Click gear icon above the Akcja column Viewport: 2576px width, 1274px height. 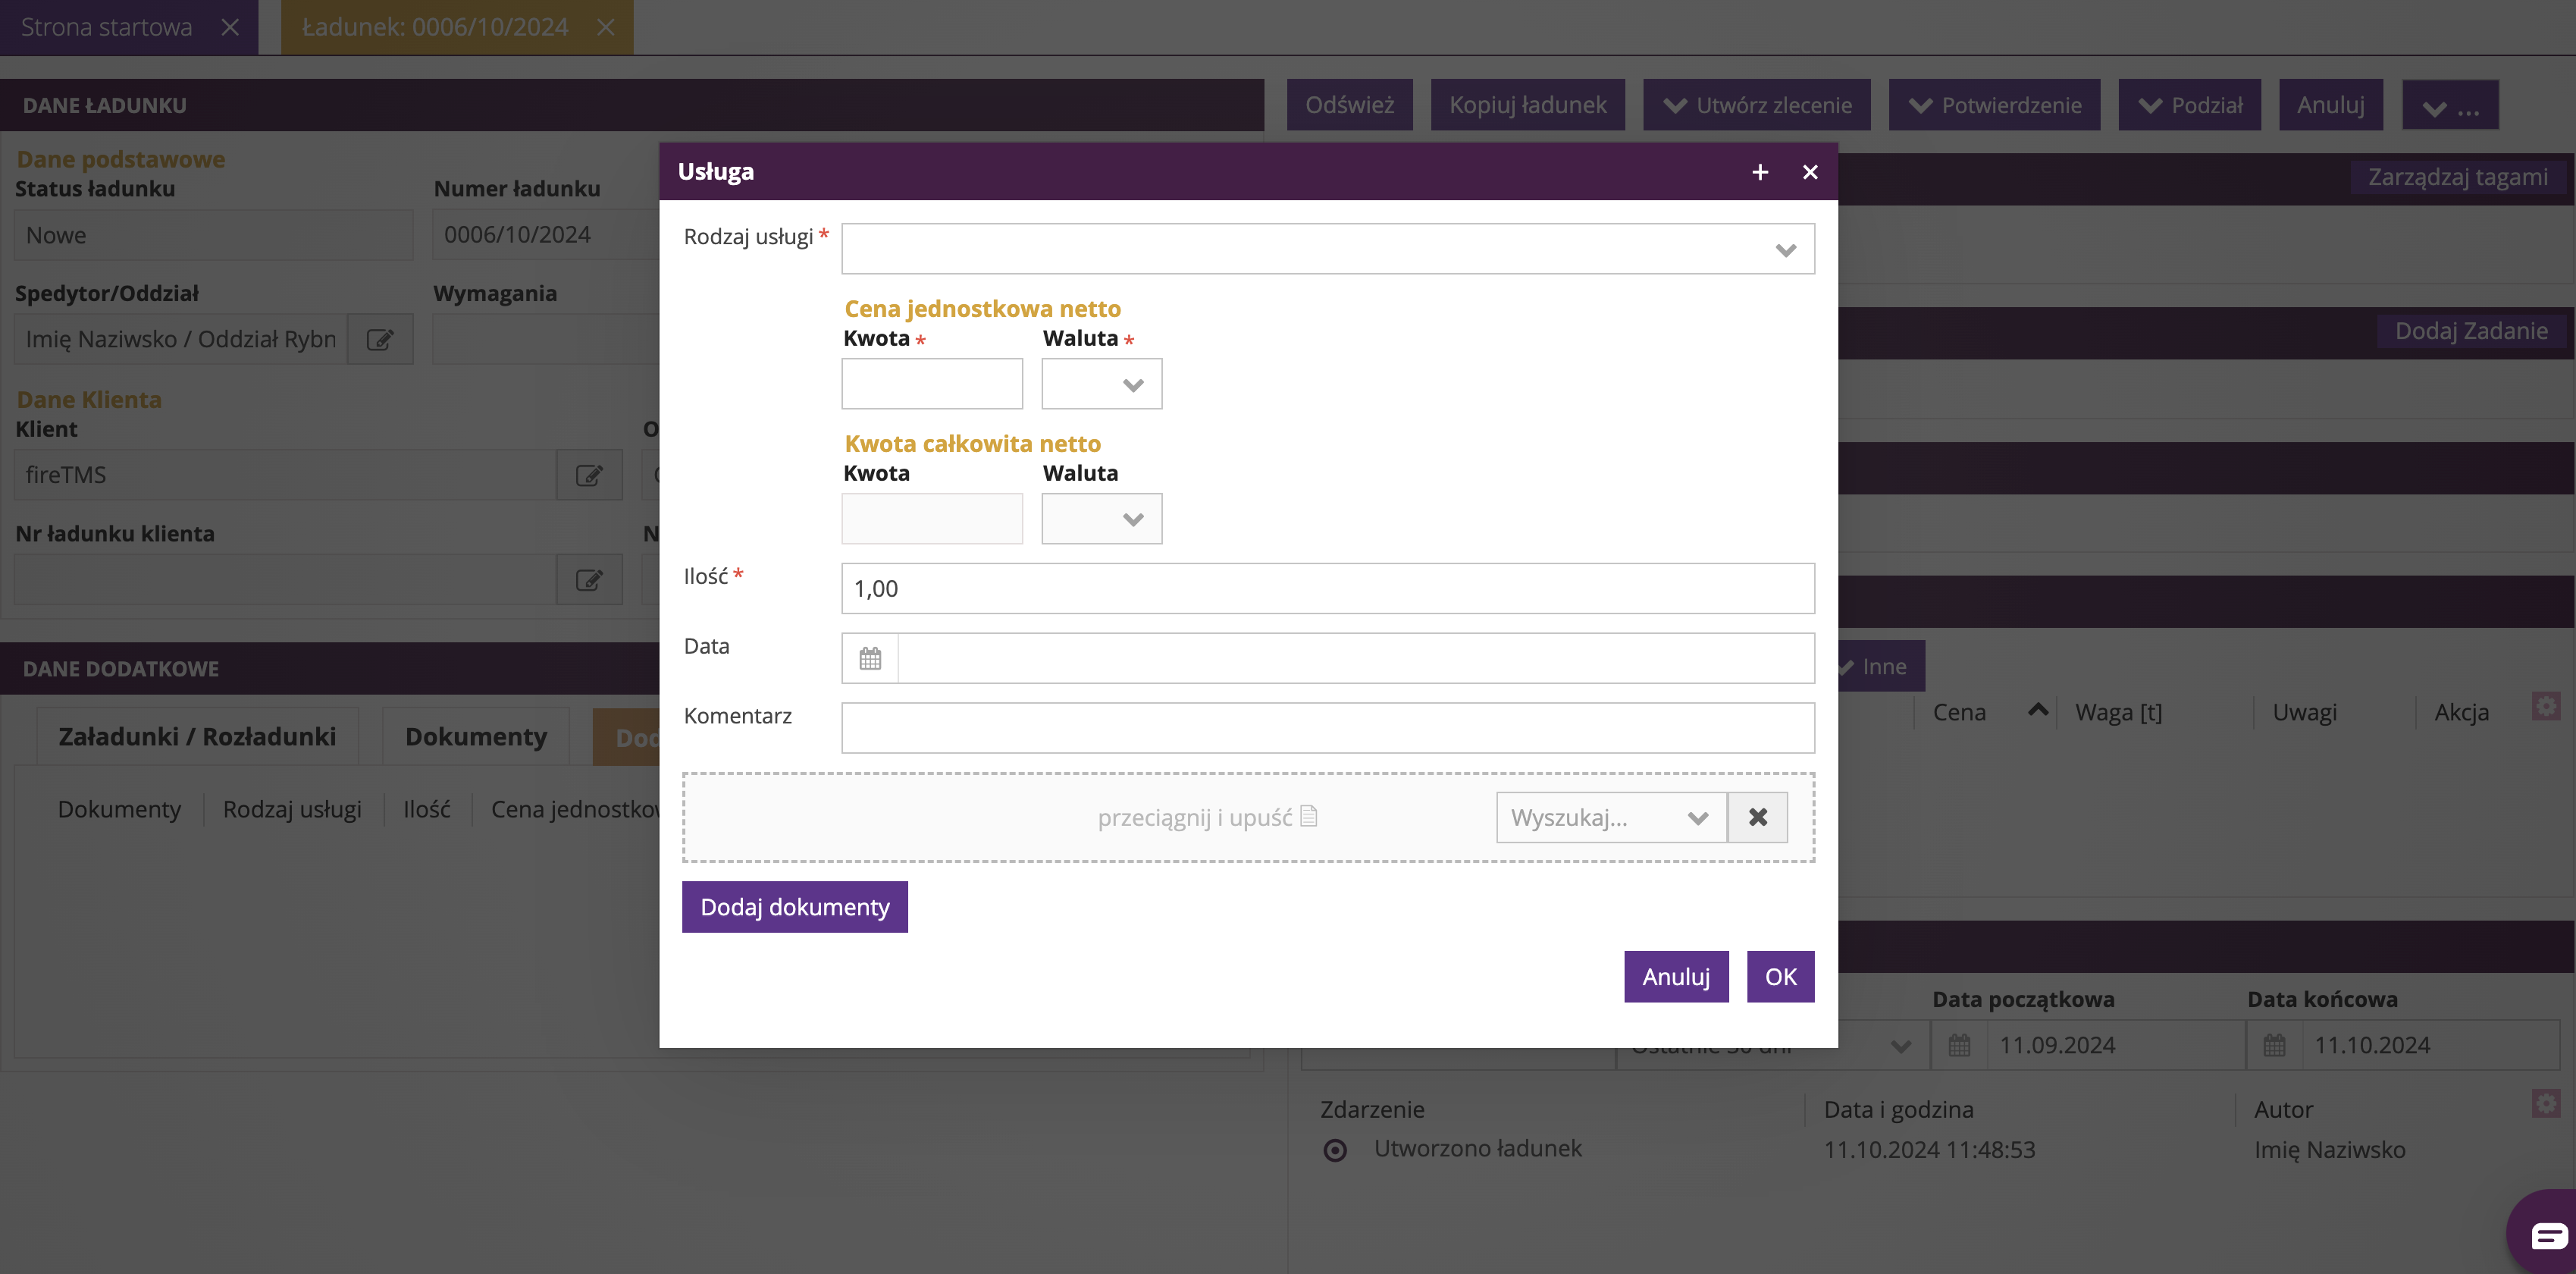point(2545,706)
